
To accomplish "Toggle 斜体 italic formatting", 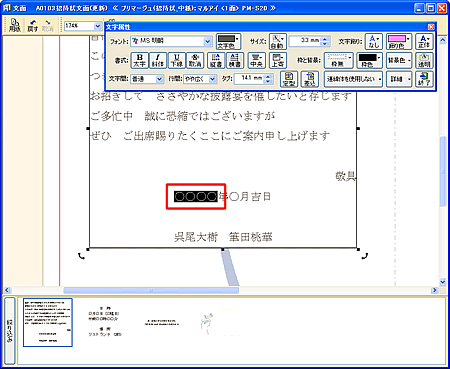I will [x=158, y=60].
